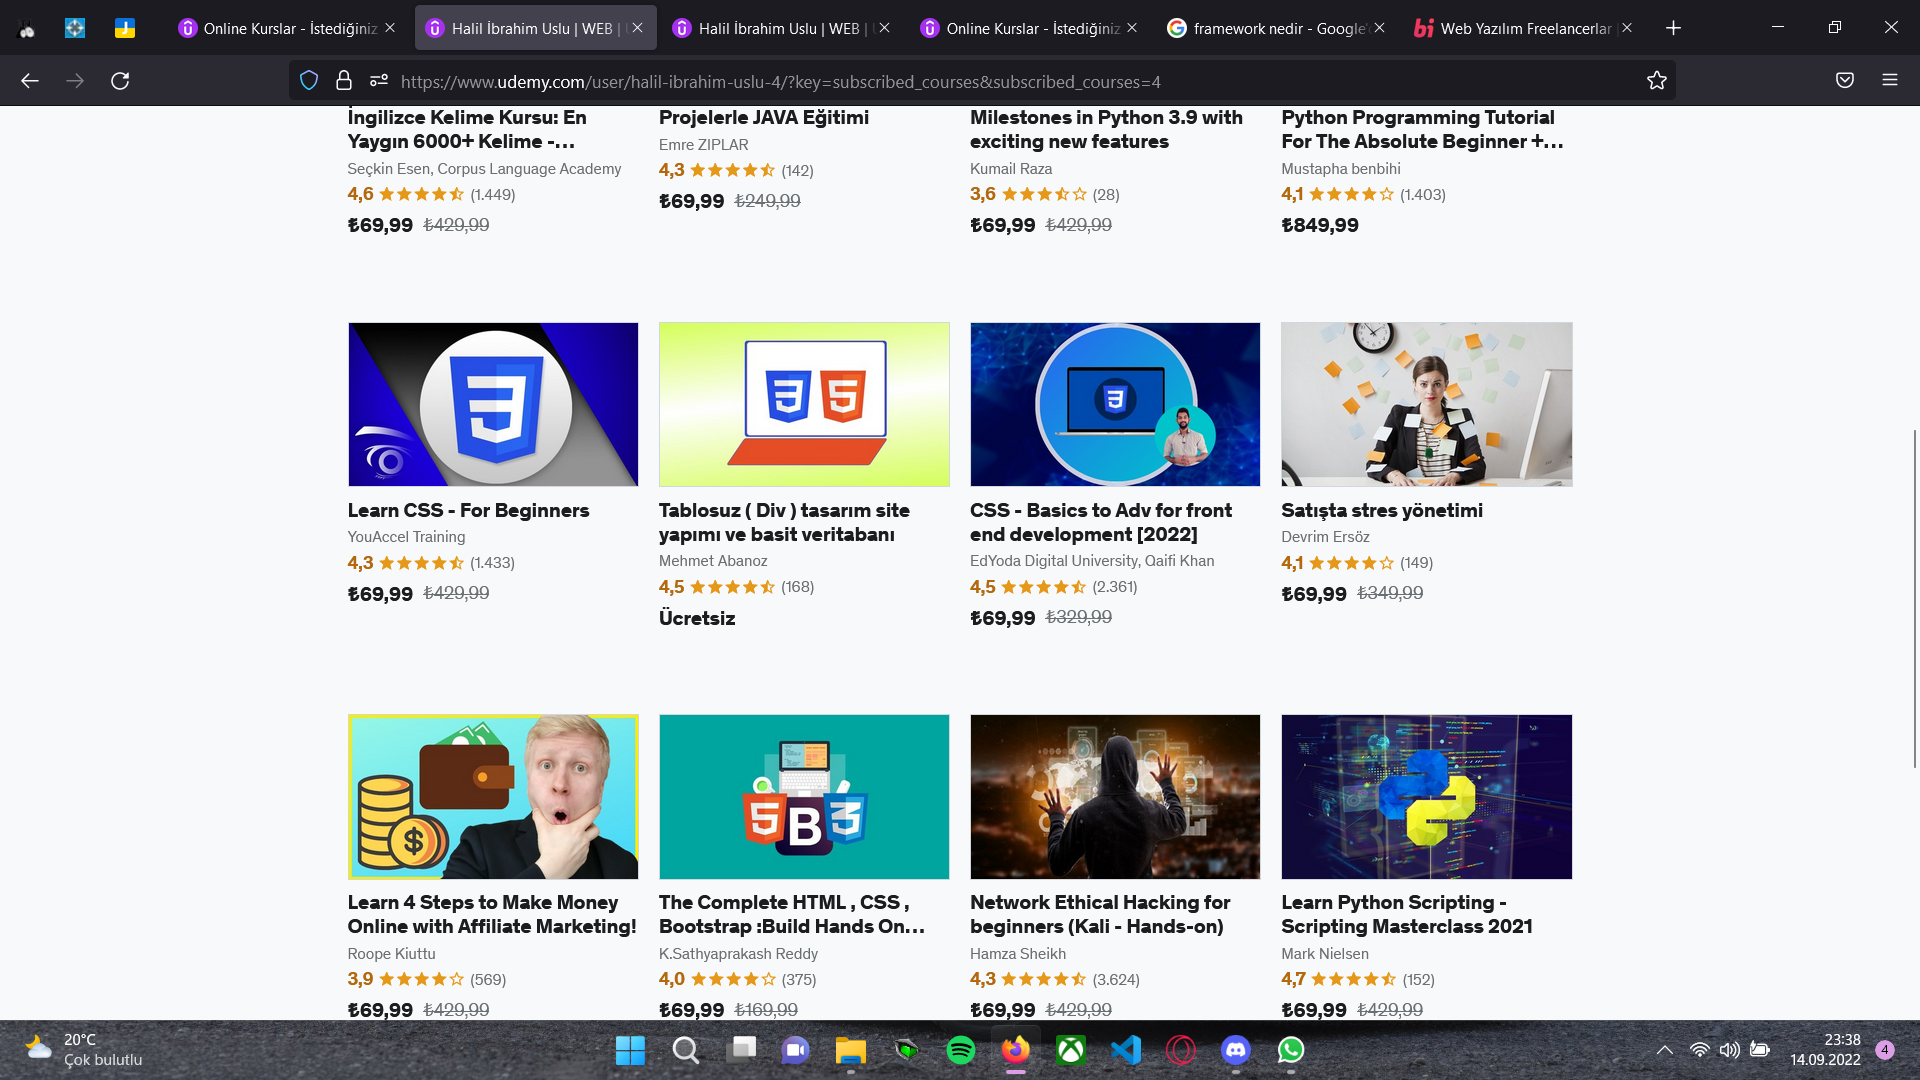Close the Web Yazılım Freelancerlar tab
This screenshot has height=1080, width=1920.
(1627, 28)
